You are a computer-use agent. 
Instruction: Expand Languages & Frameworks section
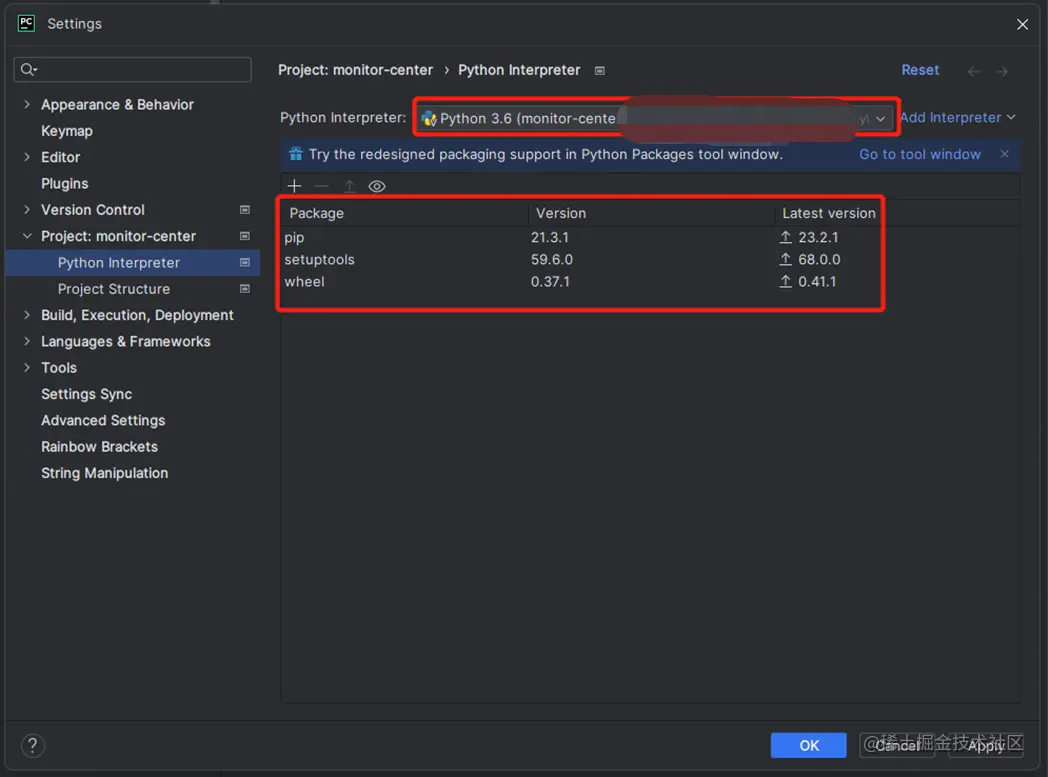[x=27, y=341]
